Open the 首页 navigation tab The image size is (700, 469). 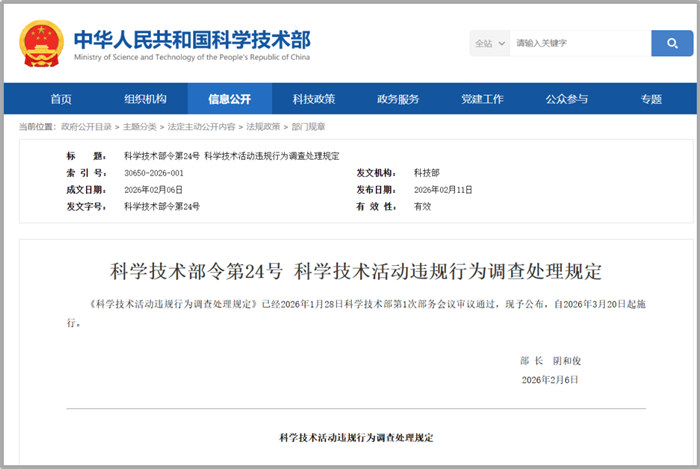coord(61,99)
